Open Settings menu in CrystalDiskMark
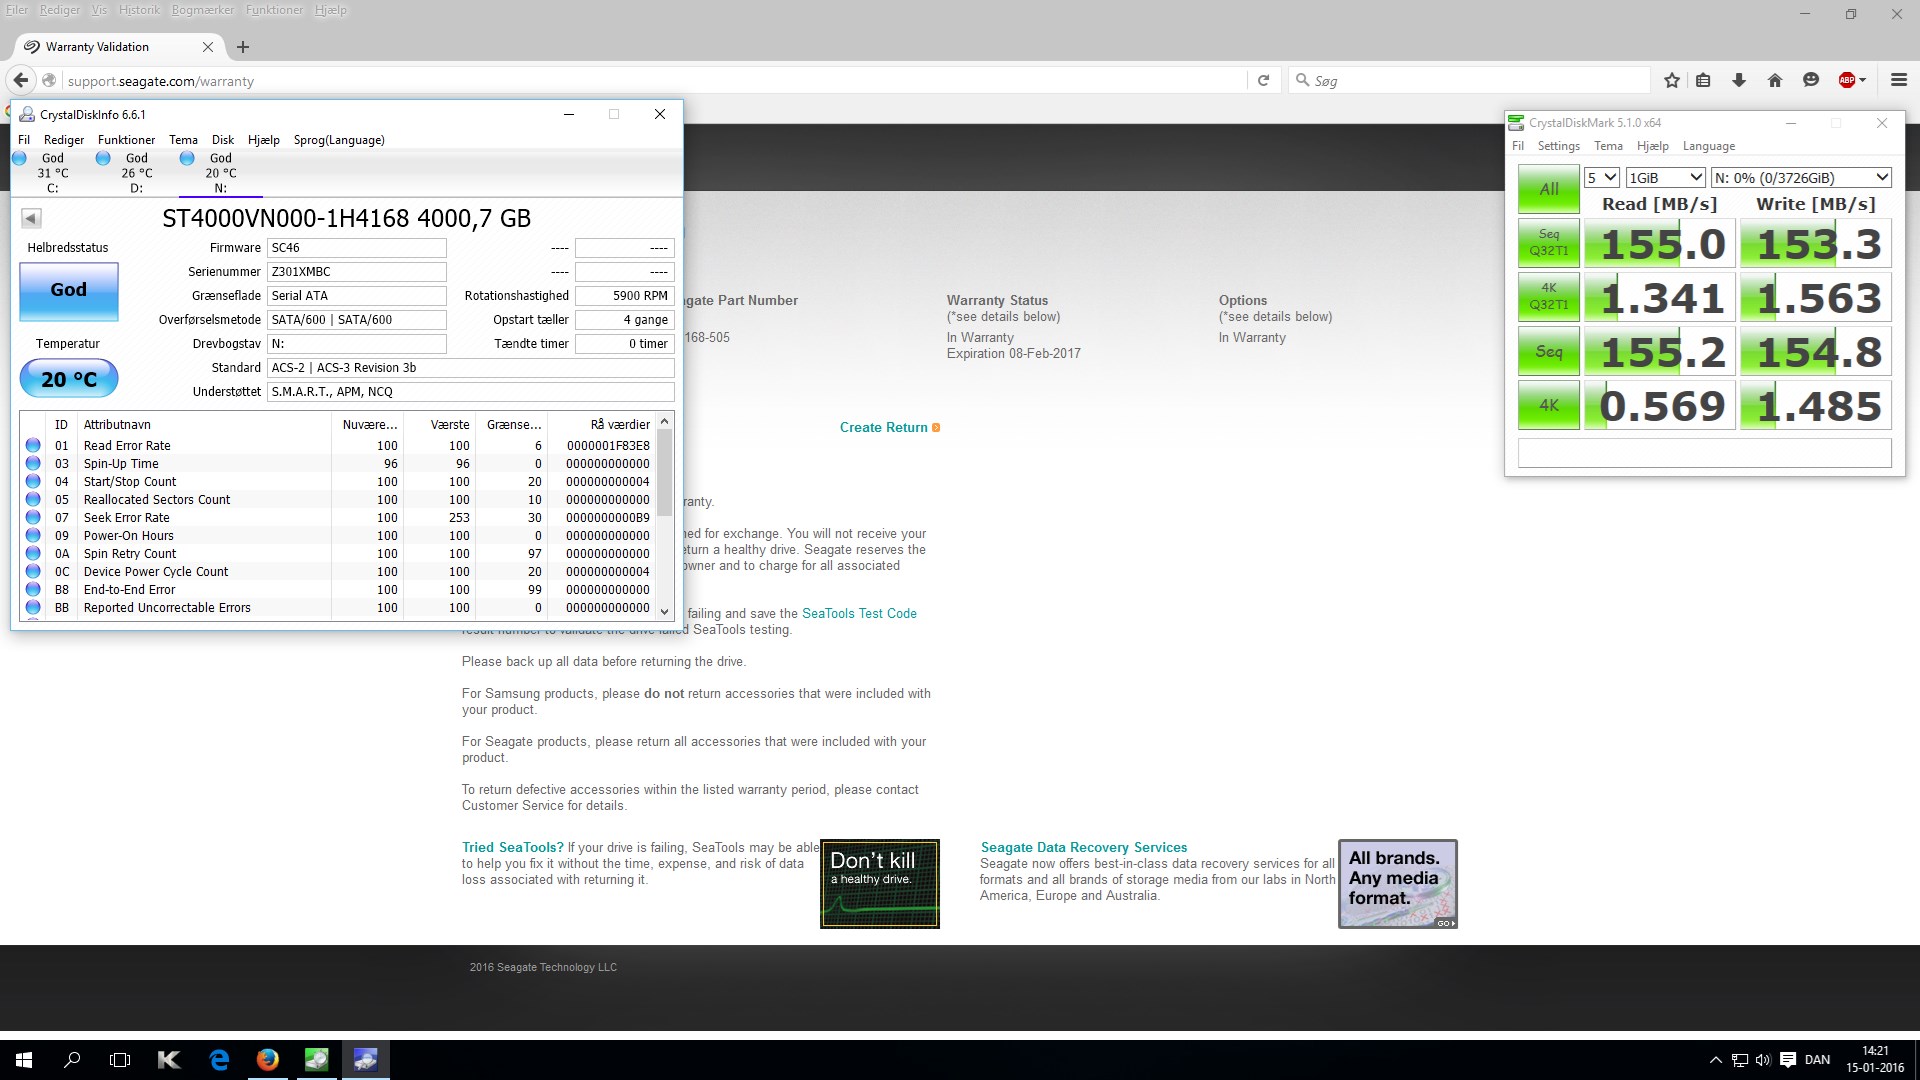Screen dimensions: 1920x1080 1558,146
